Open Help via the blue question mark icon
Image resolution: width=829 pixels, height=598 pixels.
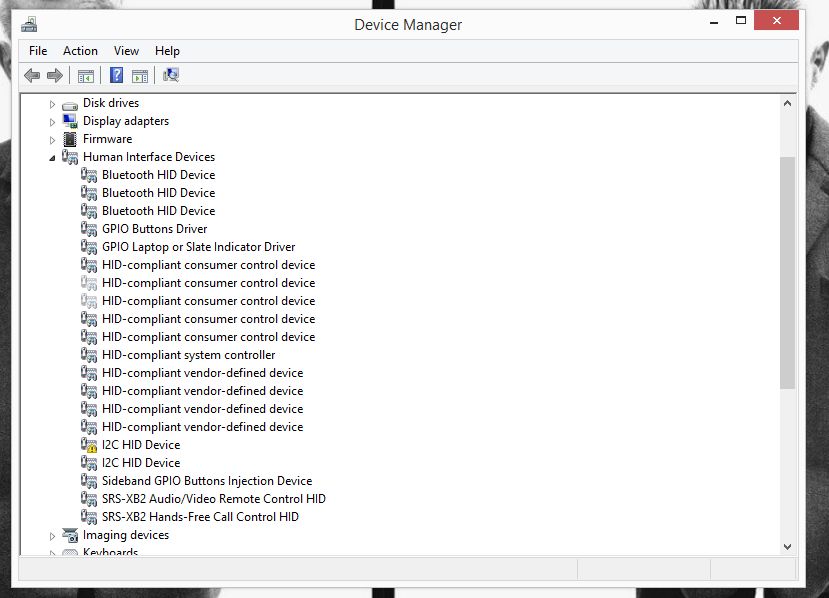(x=116, y=75)
